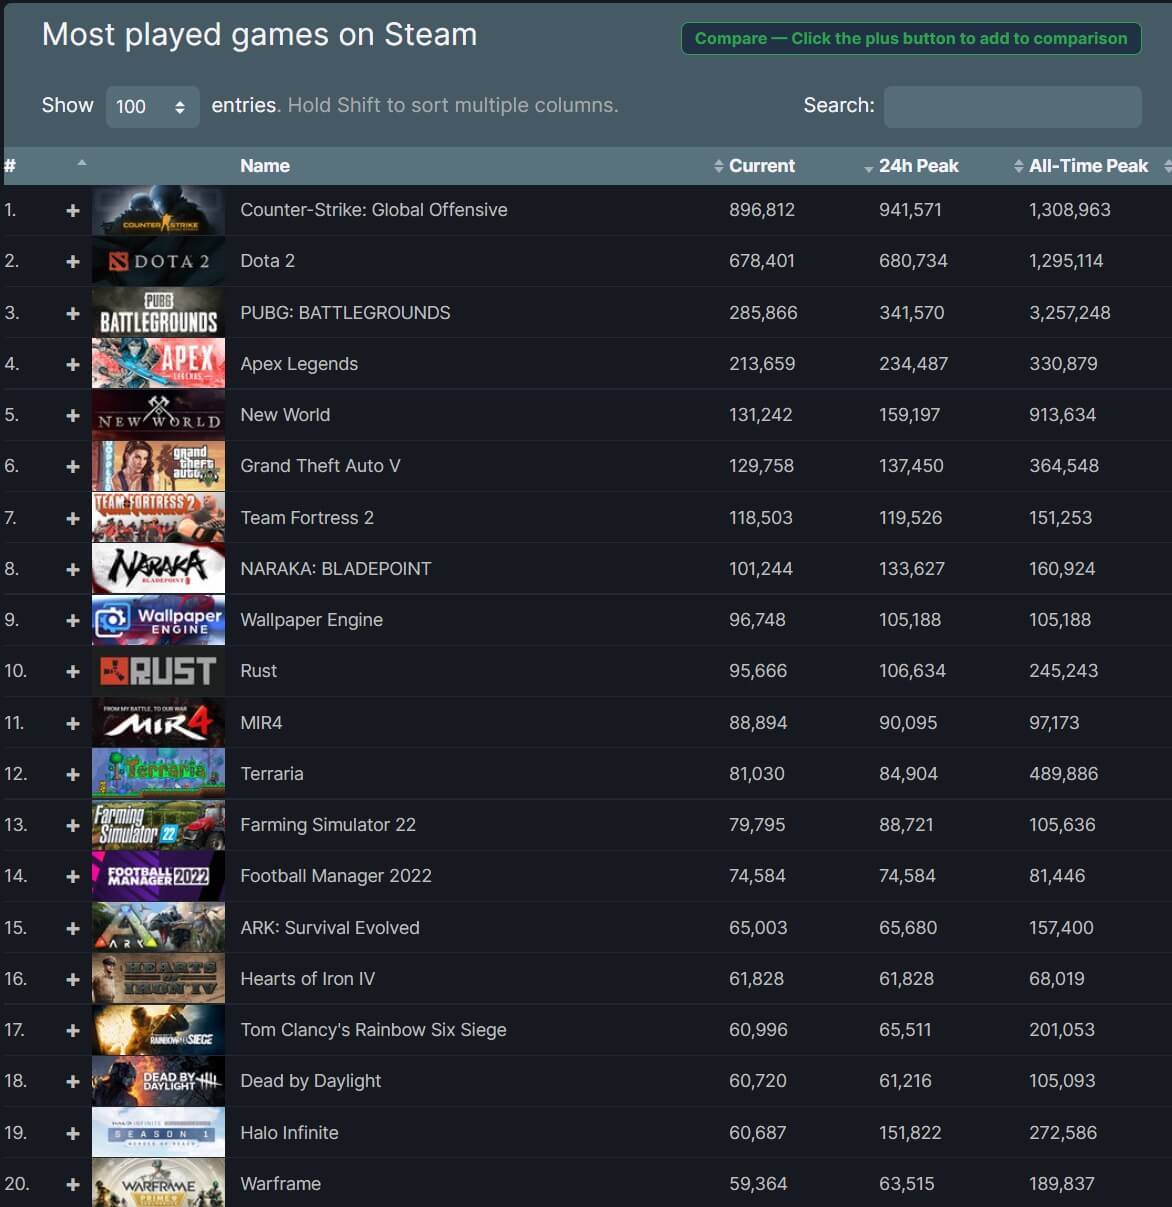Viewport: 1172px width, 1207px height.
Task: Sort the table by the Name column header
Action: tap(264, 166)
